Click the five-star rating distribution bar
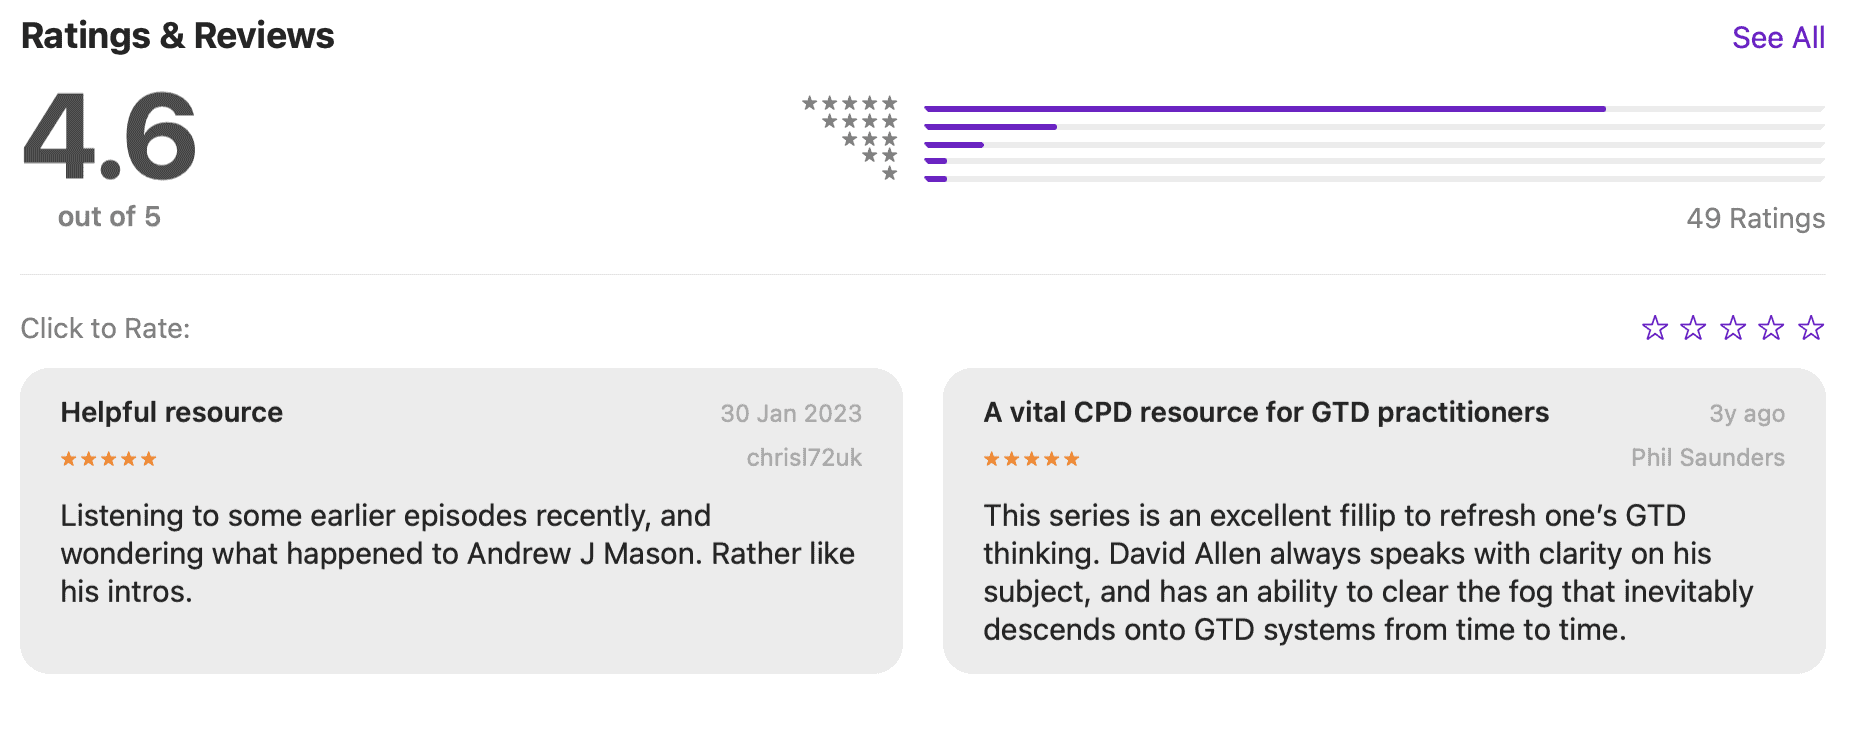 pyautogui.click(x=1374, y=108)
